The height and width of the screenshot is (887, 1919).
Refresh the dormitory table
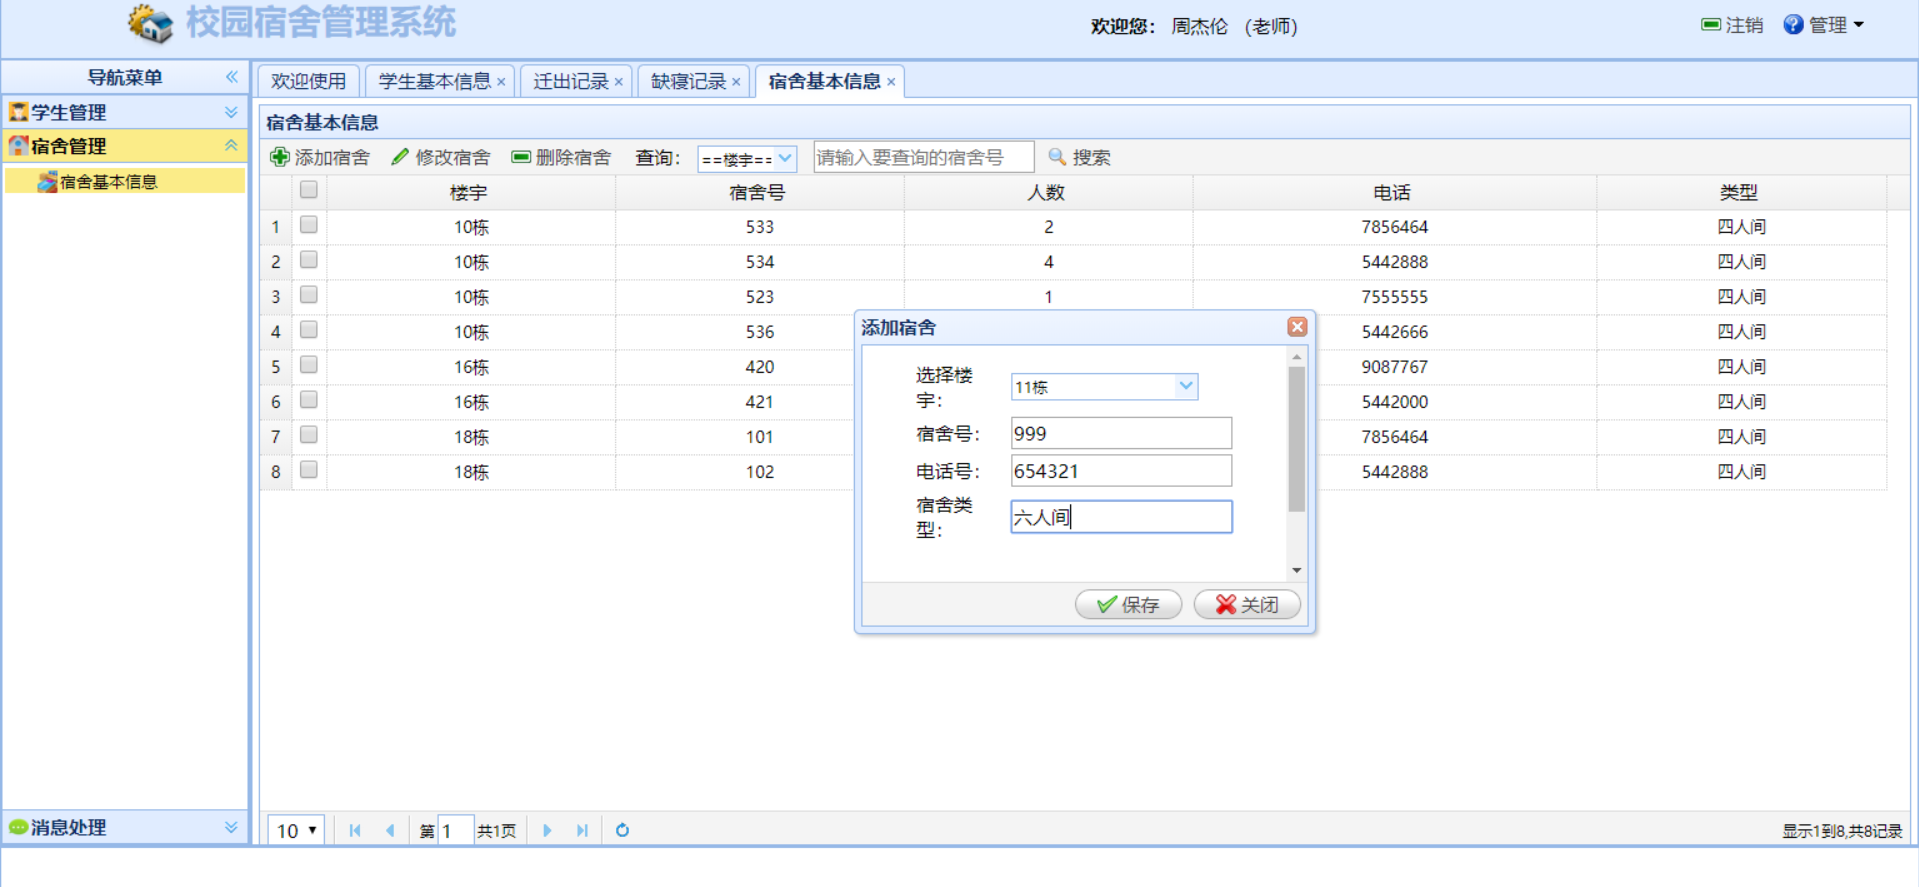click(622, 830)
